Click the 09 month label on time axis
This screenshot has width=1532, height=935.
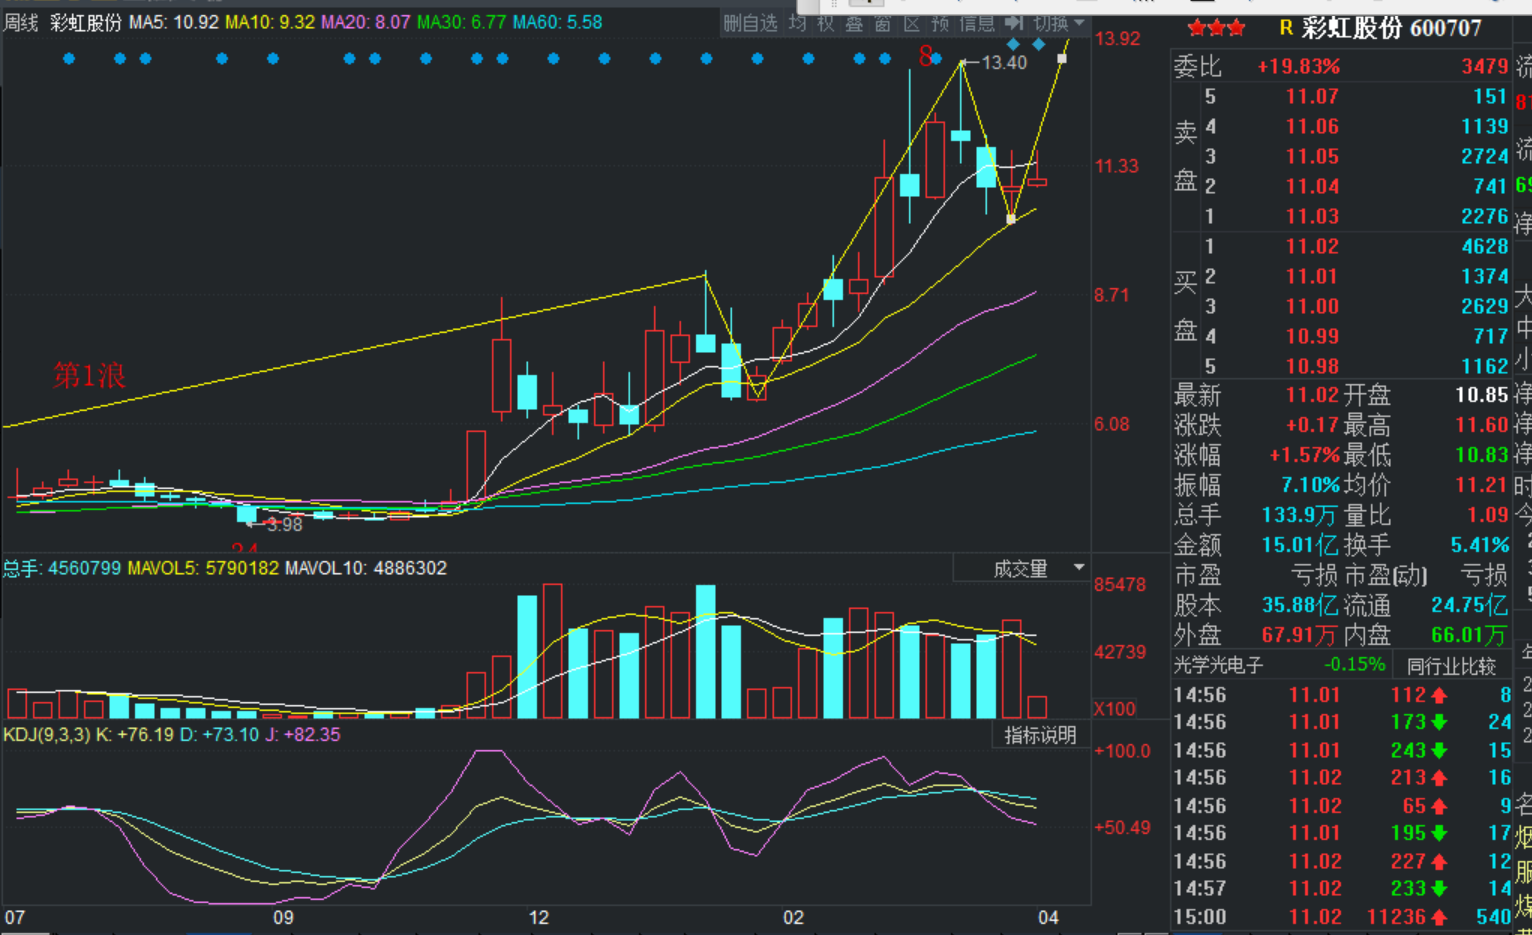(x=284, y=918)
